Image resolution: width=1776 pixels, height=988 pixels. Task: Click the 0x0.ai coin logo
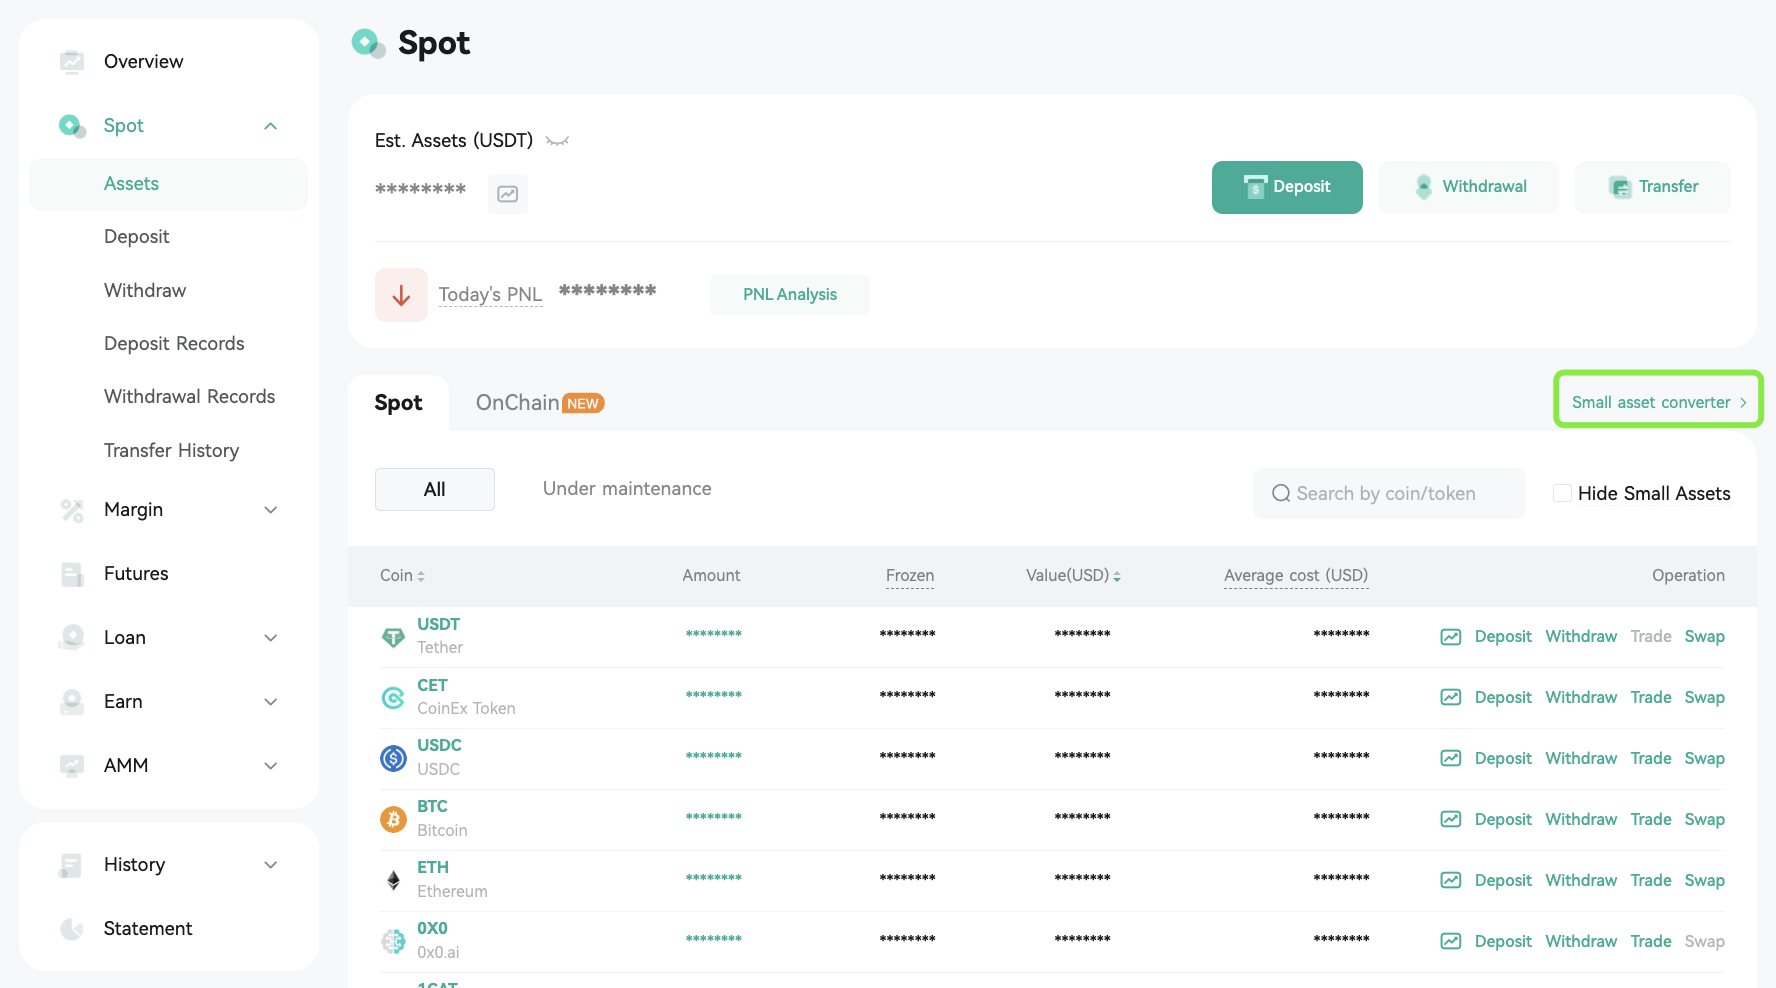tap(393, 942)
